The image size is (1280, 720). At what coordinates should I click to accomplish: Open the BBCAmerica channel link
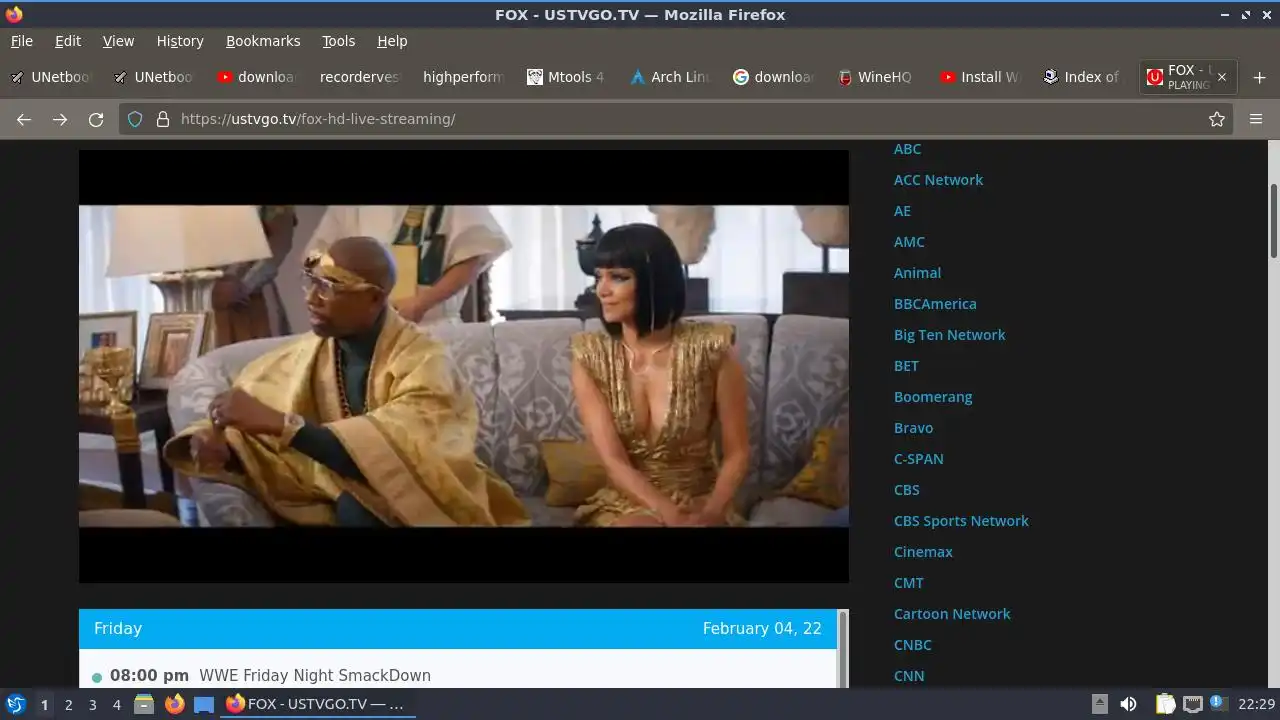pos(935,304)
